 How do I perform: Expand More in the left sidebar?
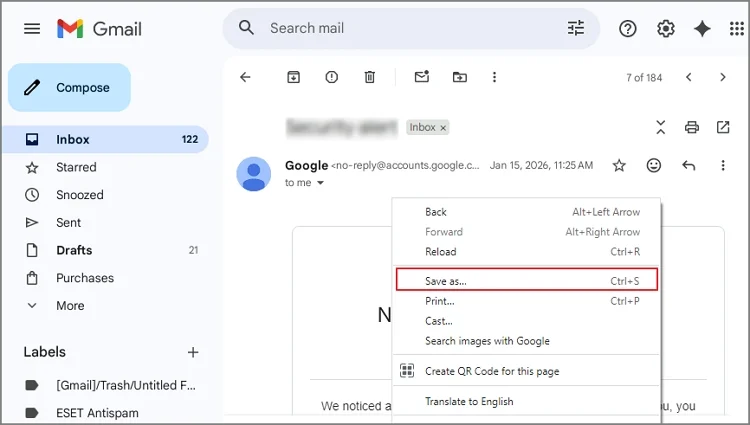[x=70, y=305]
